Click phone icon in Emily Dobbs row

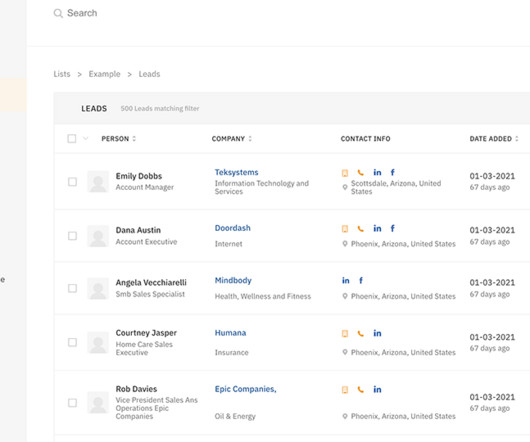pos(361,173)
